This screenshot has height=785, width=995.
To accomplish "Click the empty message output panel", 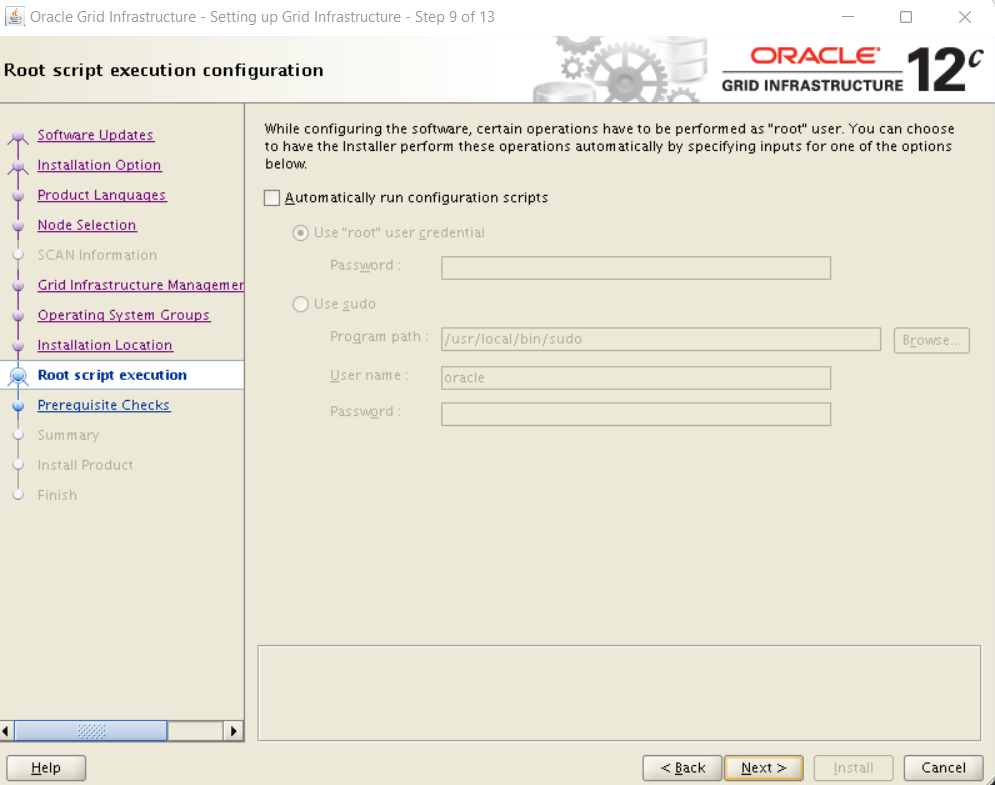I will tap(619, 693).
